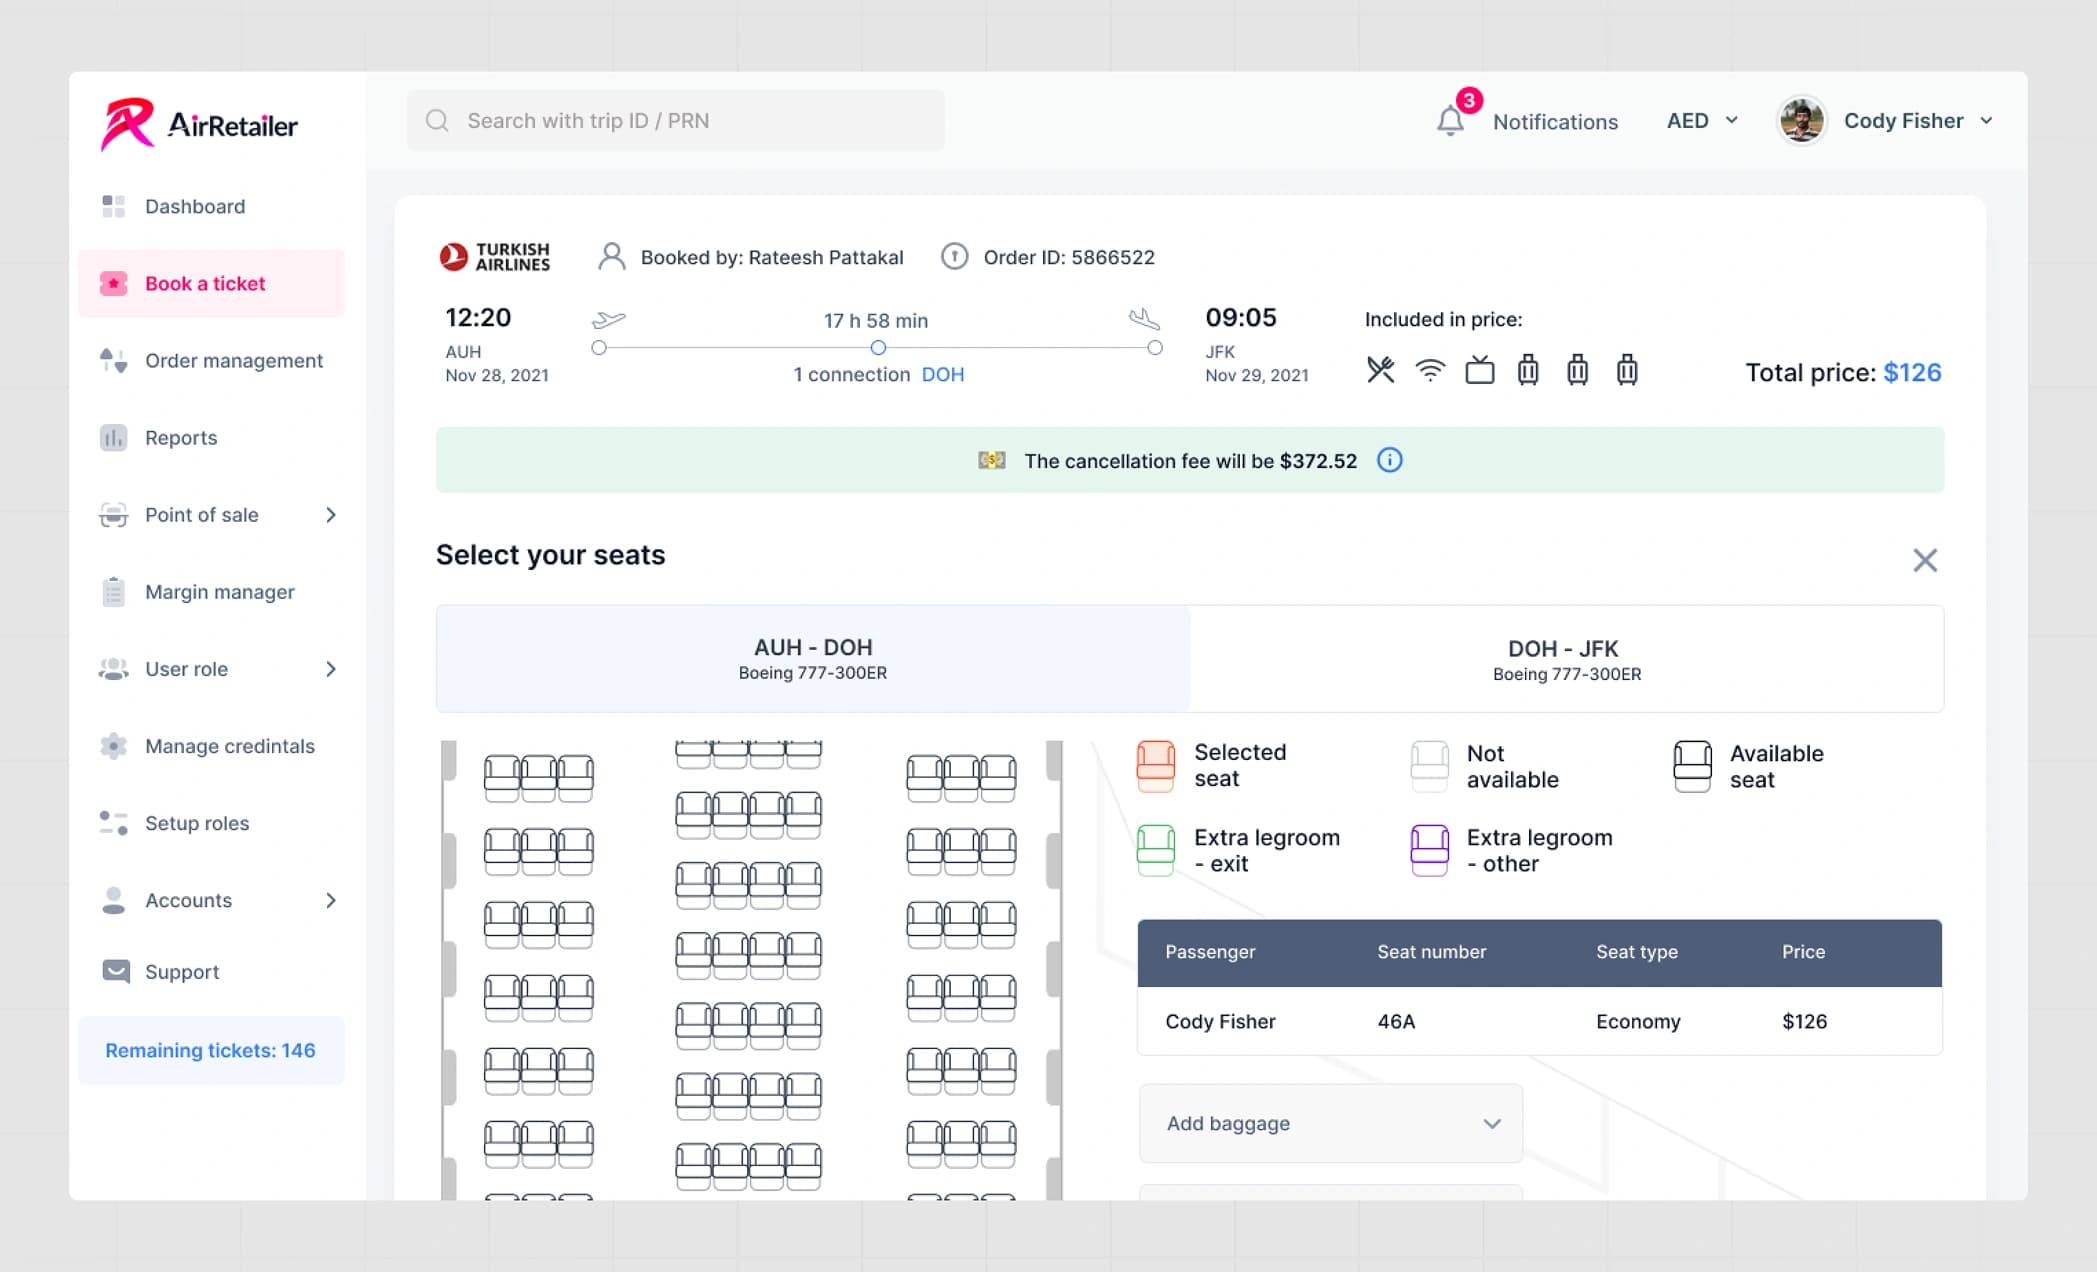Click the DOH connection marker on timeline
Screen dimensions: 2097x1272
pos(878,348)
